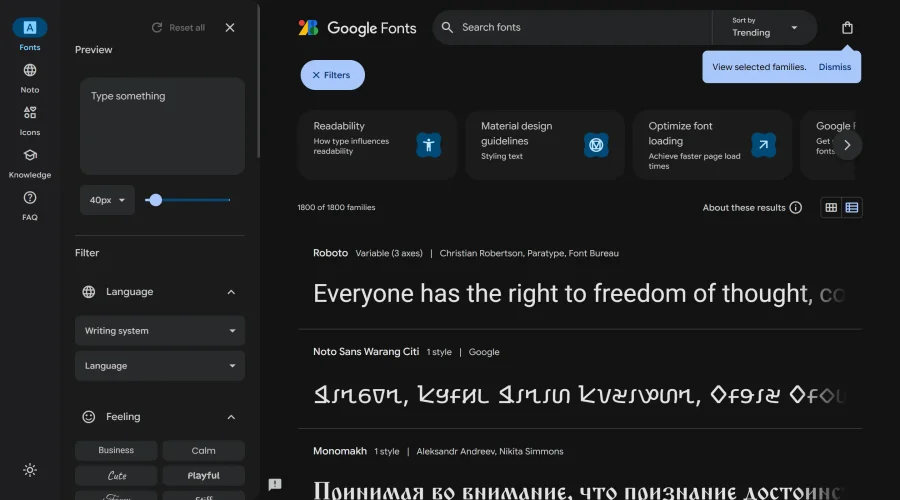
Task: Toggle light/dark theme sun icon
Action: 30,470
